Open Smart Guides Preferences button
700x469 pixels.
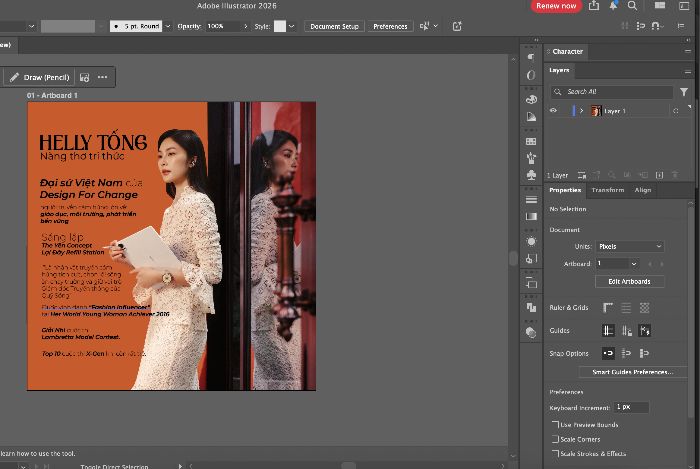tap(633, 372)
